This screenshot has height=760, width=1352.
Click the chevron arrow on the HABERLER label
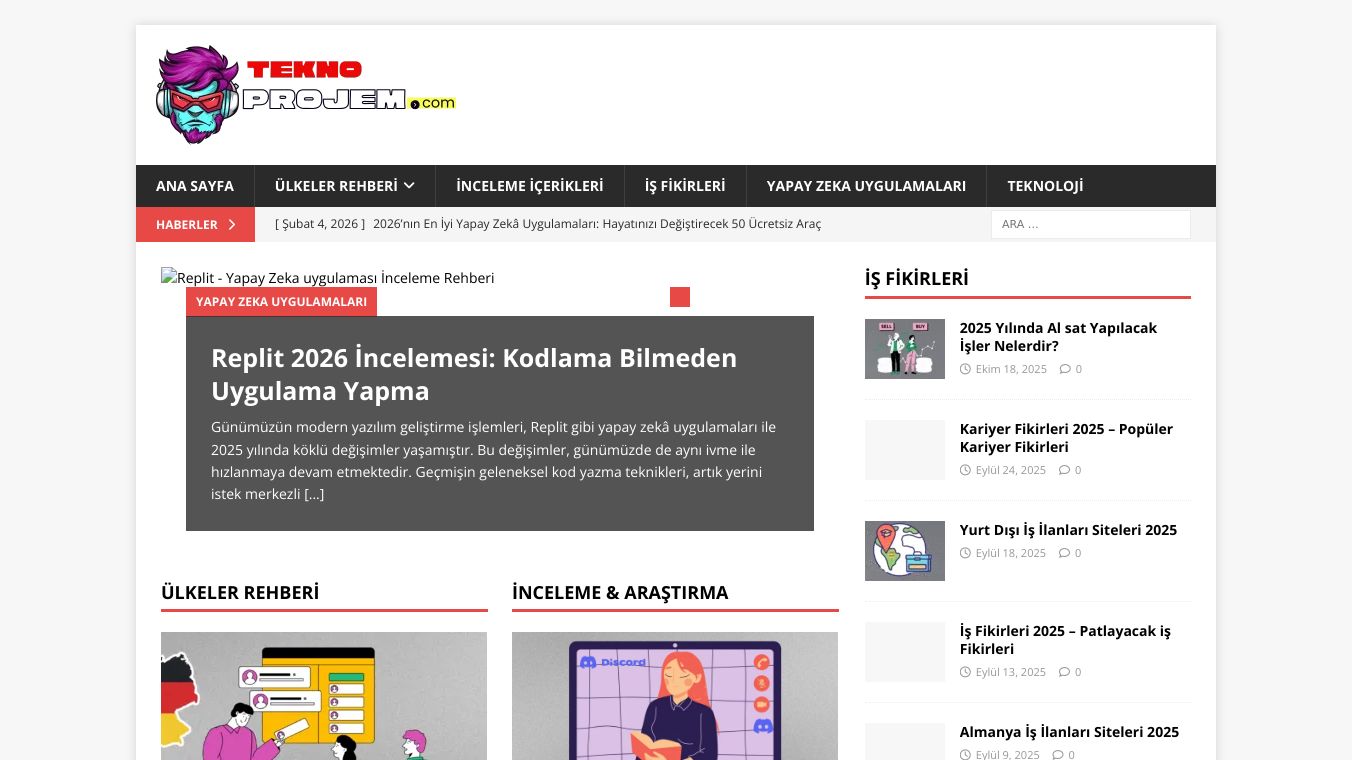click(232, 225)
